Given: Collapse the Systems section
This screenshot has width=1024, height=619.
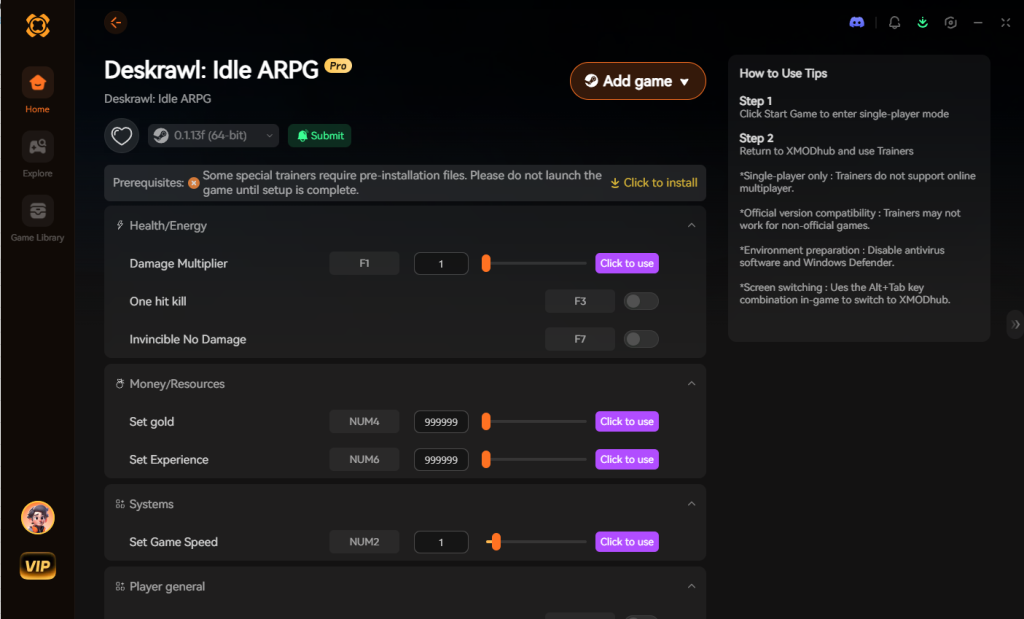Looking at the screenshot, I should [692, 503].
